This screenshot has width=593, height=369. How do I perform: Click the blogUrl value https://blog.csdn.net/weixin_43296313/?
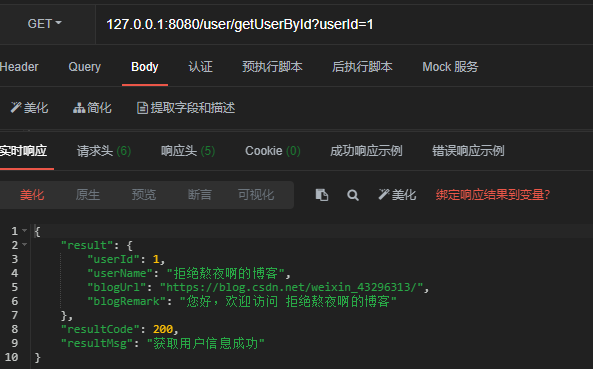(x=291, y=287)
